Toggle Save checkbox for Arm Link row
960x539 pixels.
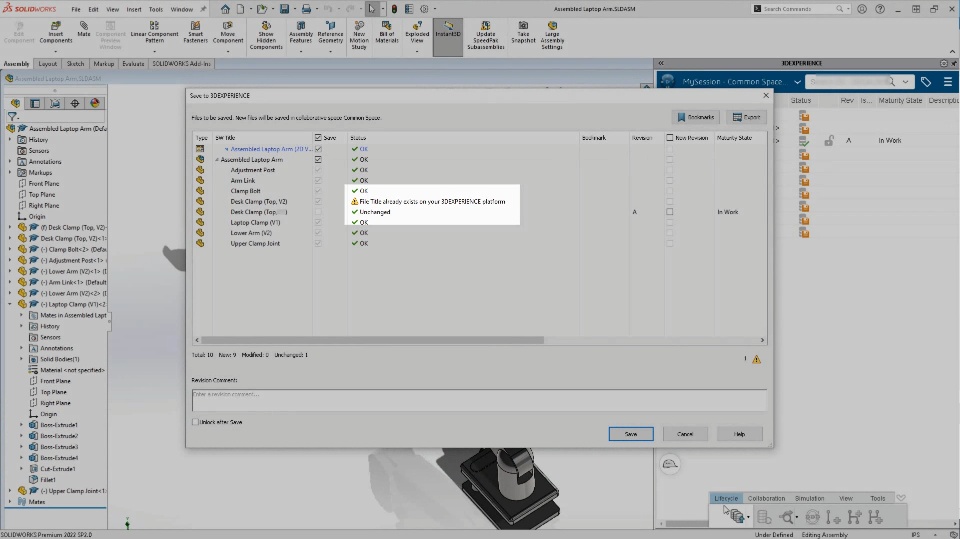(318, 180)
